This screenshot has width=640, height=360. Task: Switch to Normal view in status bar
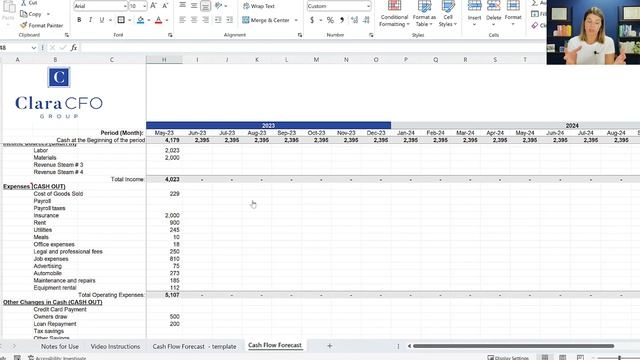[x=545, y=358]
